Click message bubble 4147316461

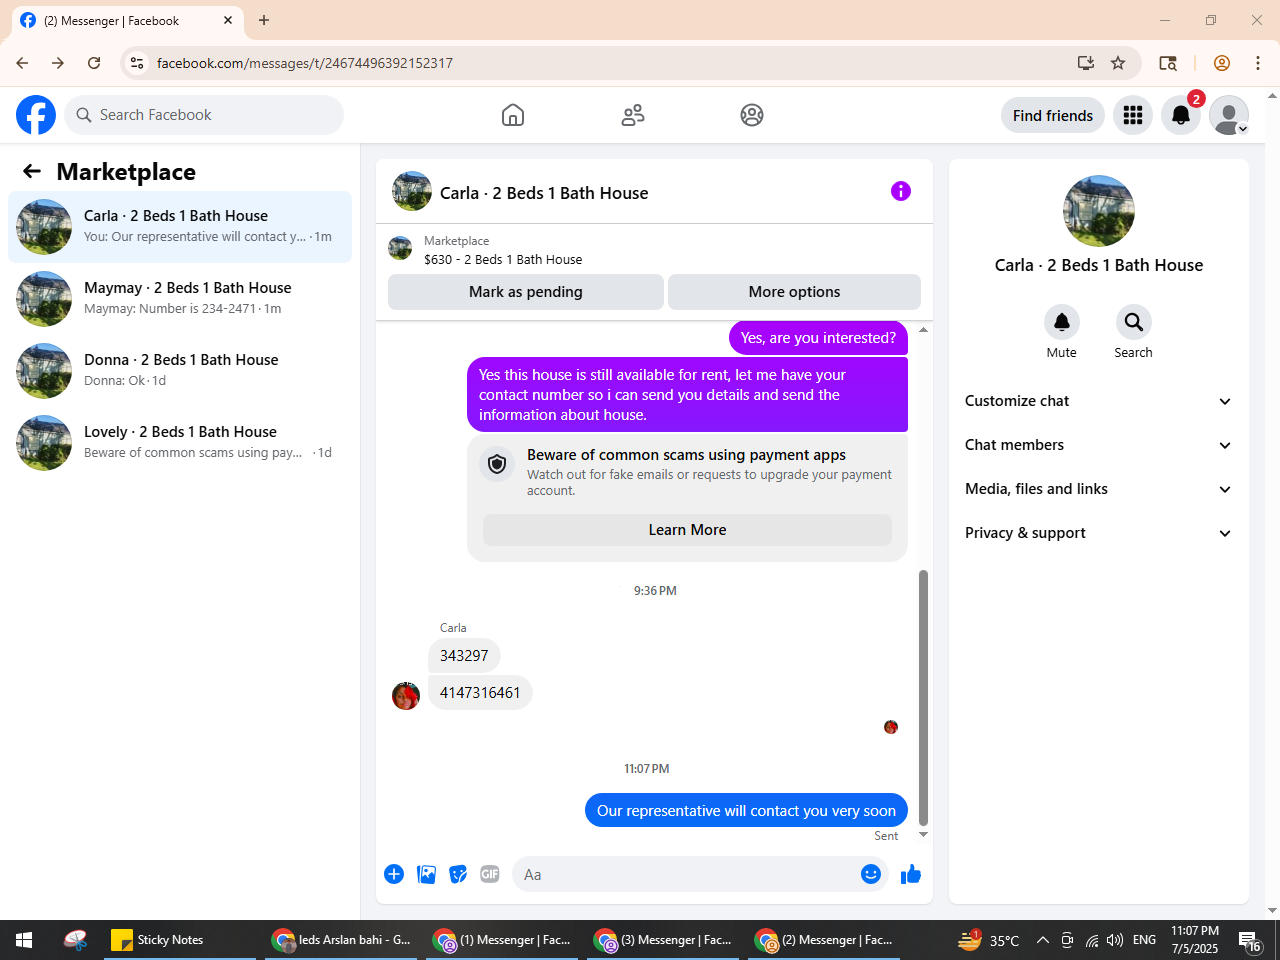(480, 693)
